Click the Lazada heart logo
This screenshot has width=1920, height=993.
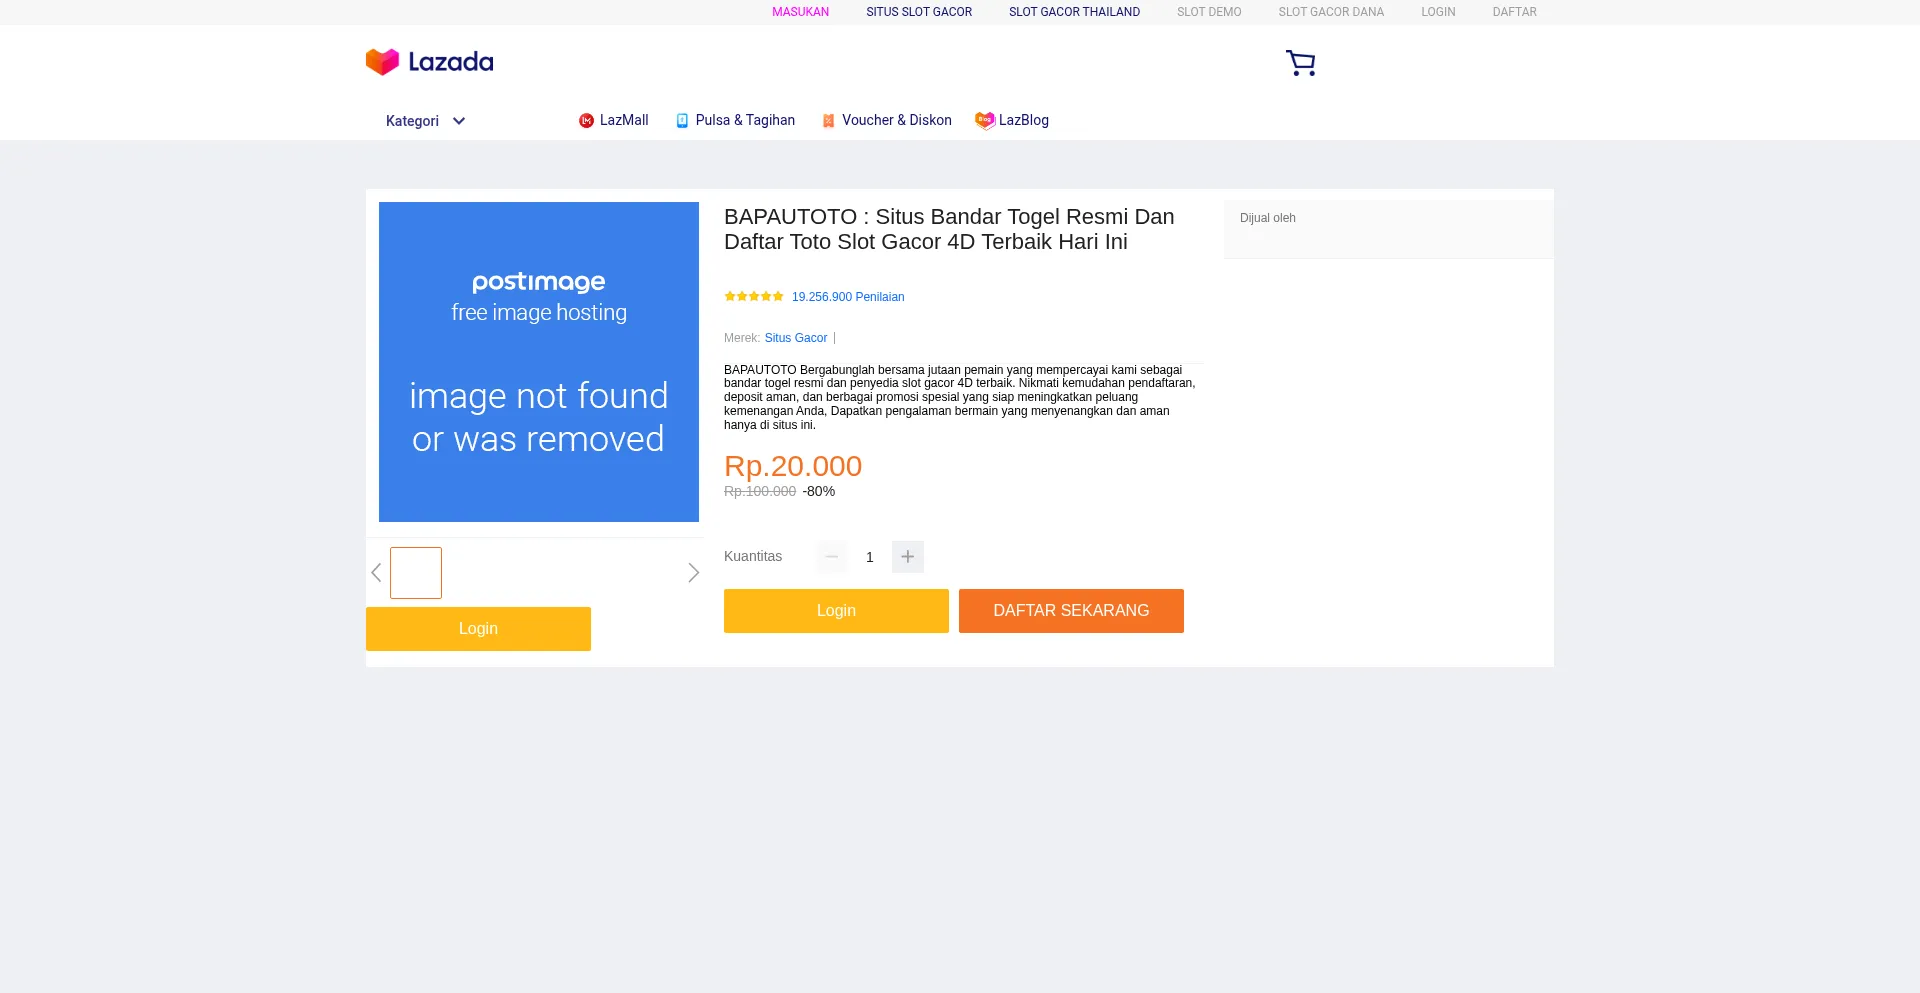coord(382,62)
